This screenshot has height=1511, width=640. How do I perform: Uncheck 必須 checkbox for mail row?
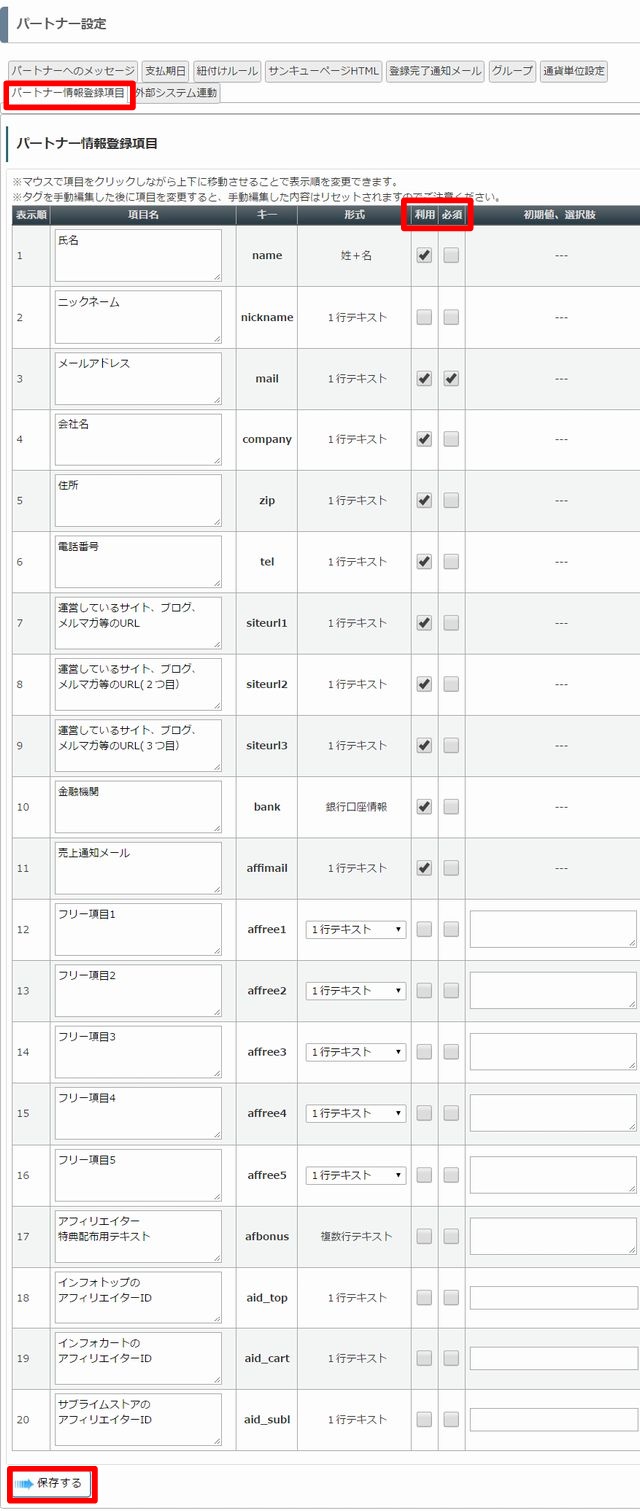click(451, 378)
